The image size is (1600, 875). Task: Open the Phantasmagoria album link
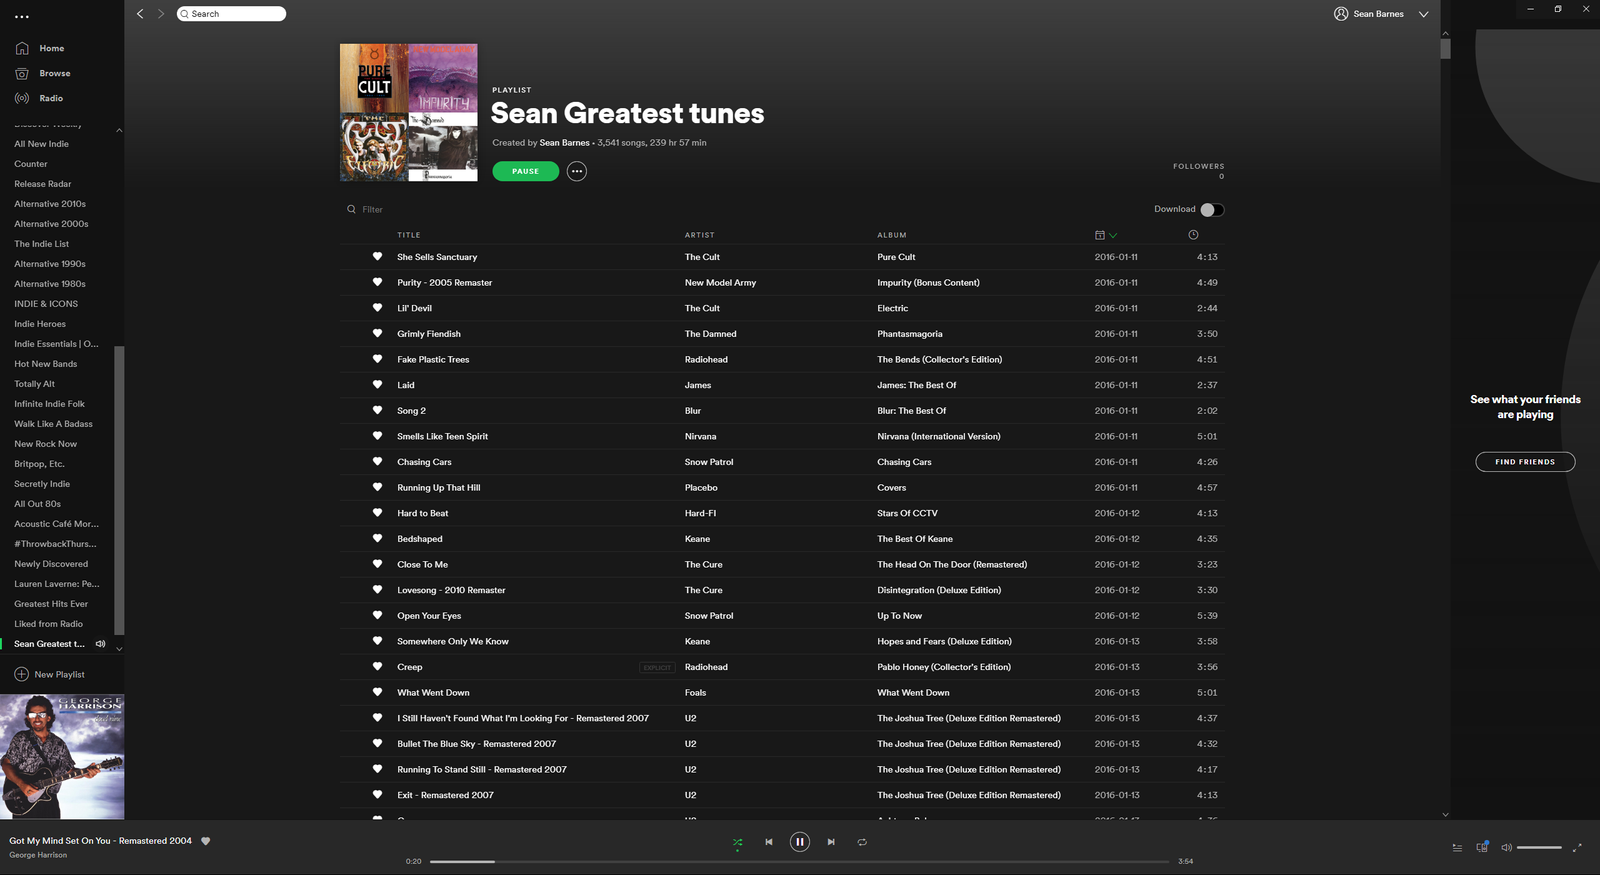[910, 334]
